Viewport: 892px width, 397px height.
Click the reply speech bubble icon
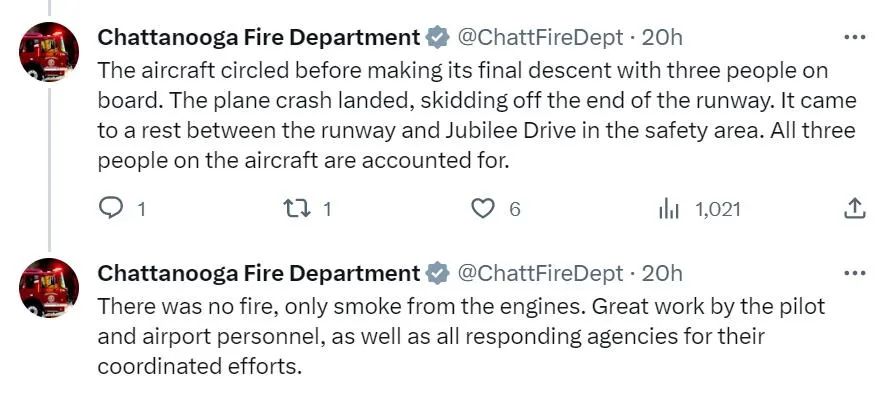point(111,210)
